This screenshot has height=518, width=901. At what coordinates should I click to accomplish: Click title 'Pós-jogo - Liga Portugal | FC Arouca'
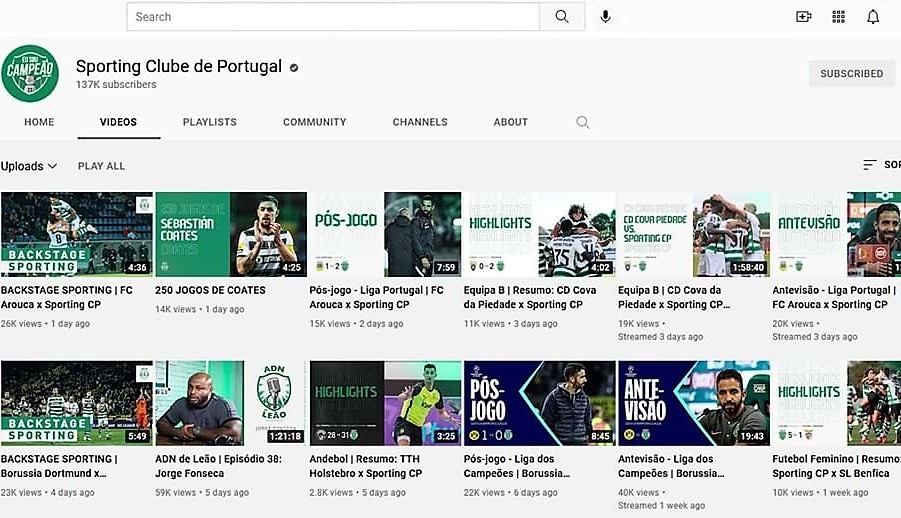376,297
